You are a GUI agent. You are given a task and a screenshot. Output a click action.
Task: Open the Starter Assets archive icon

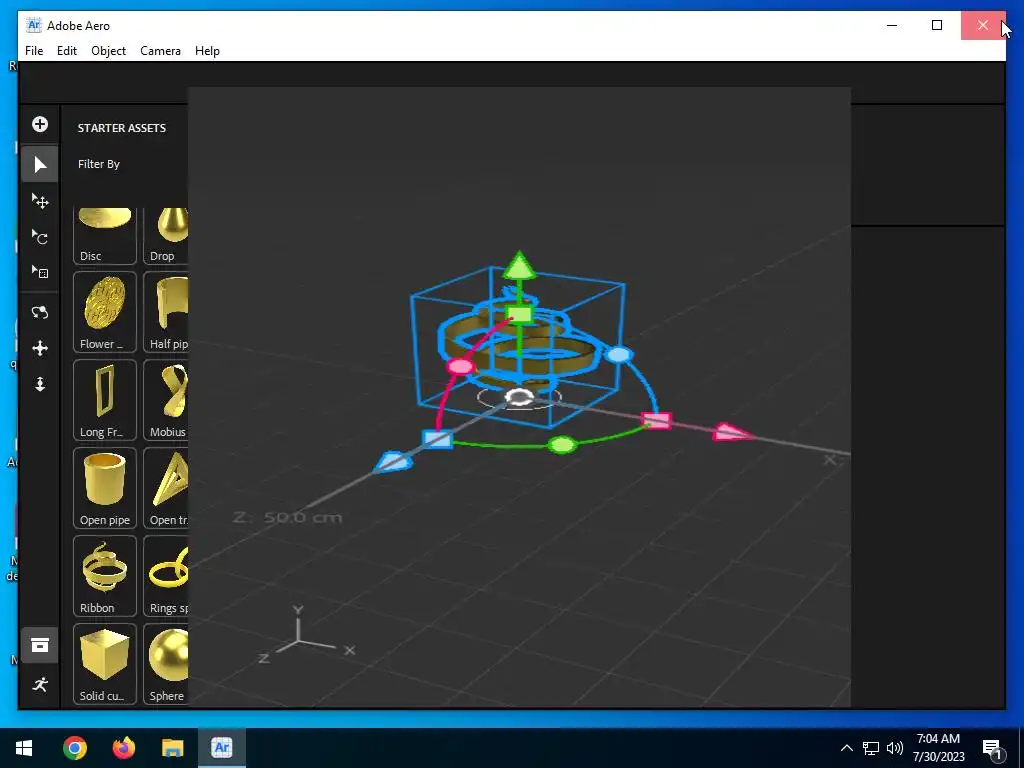pyautogui.click(x=40, y=645)
